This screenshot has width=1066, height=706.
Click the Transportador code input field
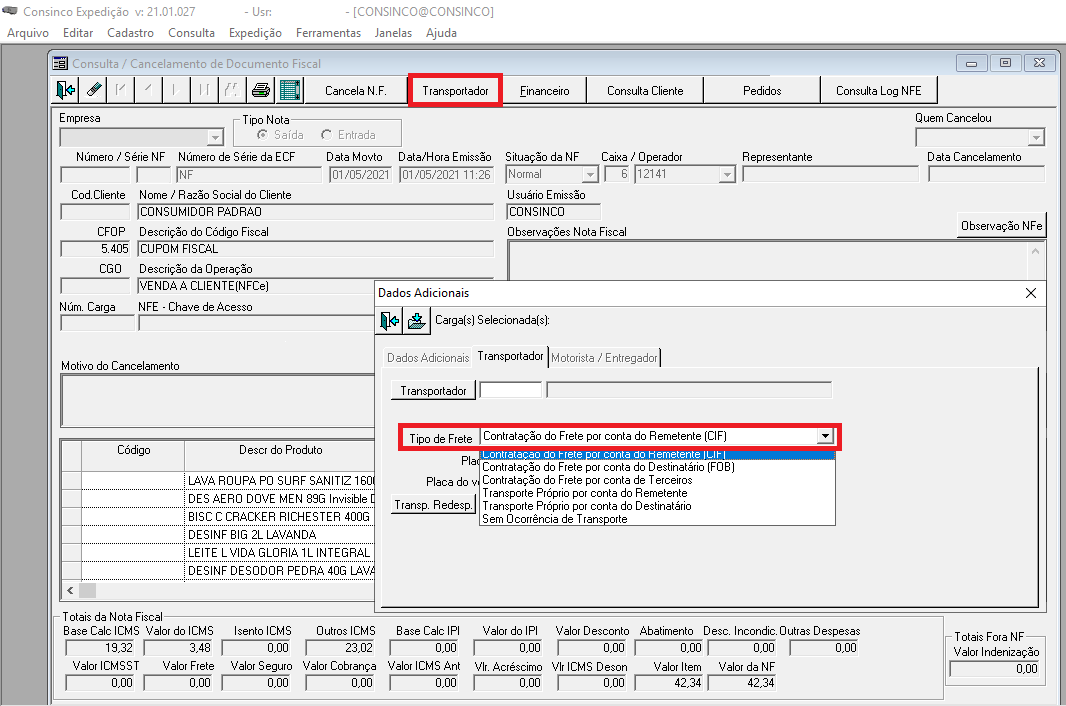pos(511,390)
